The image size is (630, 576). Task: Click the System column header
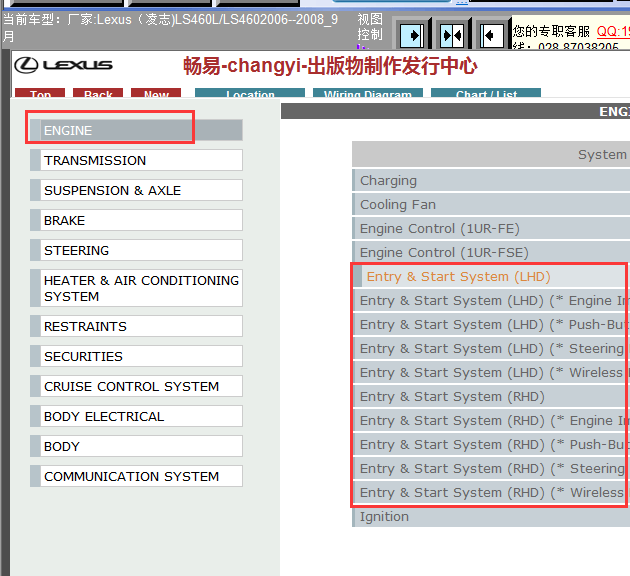coord(491,154)
